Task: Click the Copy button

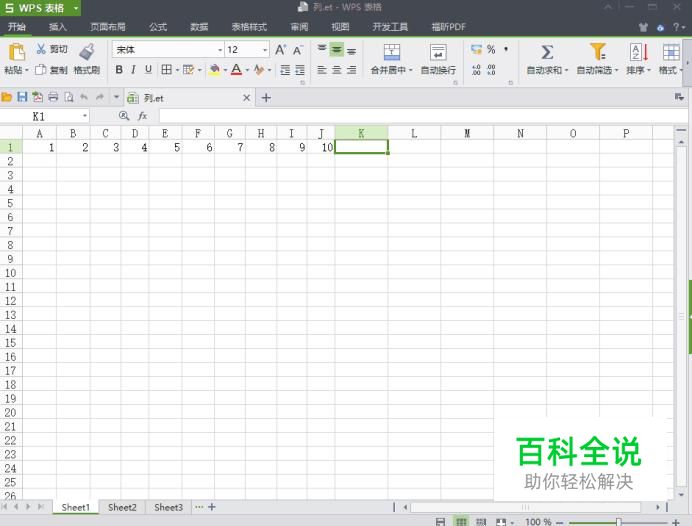Action: point(51,70)
